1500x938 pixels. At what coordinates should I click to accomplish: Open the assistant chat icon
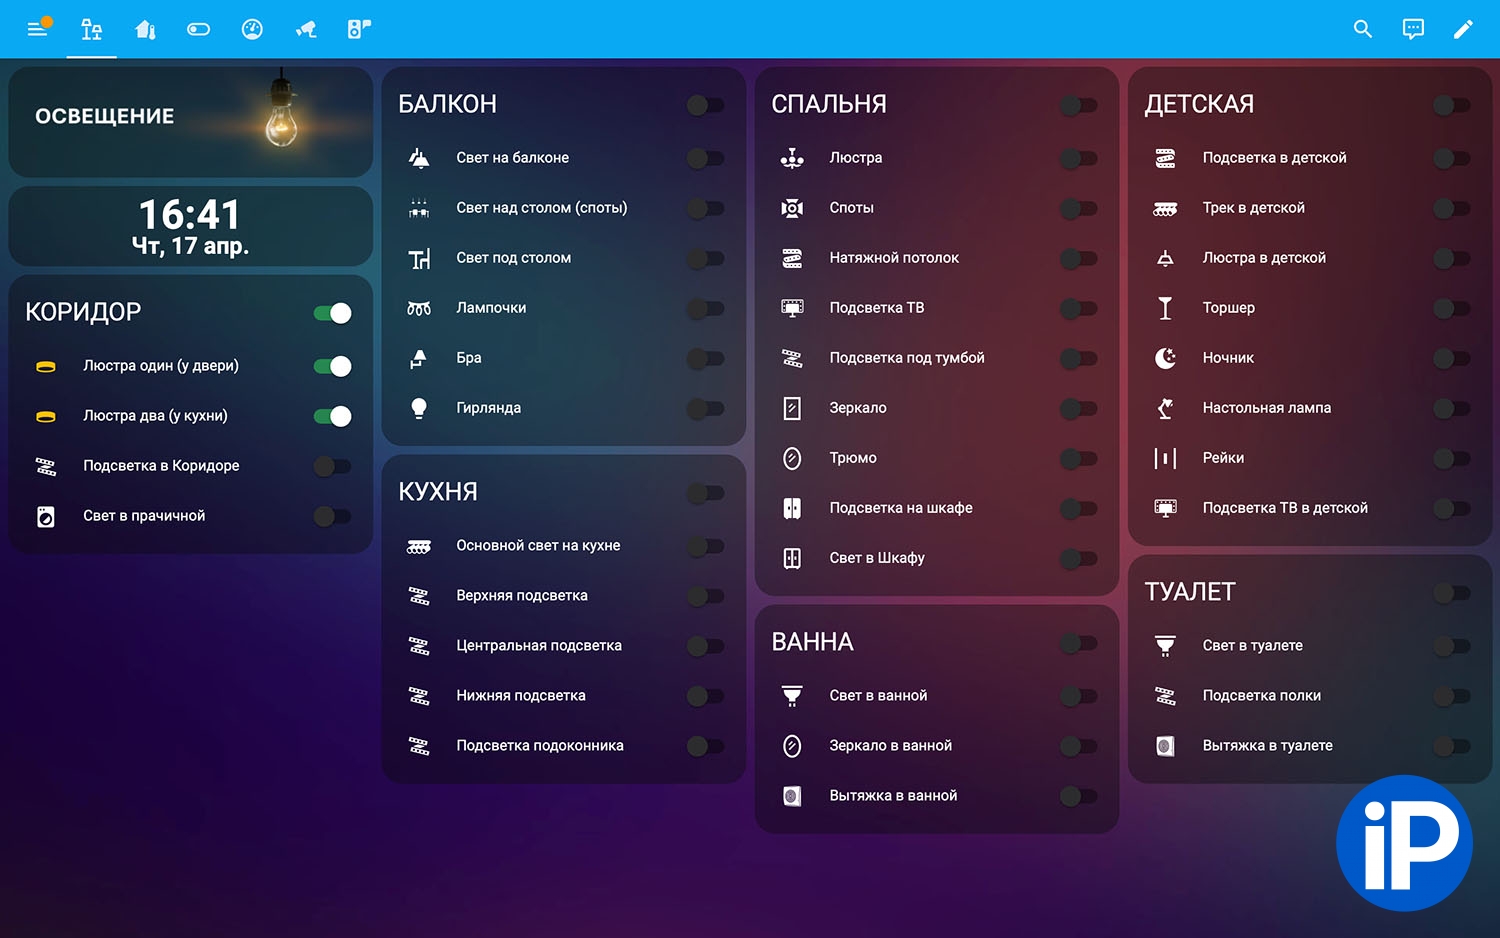tap(1413, 29)
